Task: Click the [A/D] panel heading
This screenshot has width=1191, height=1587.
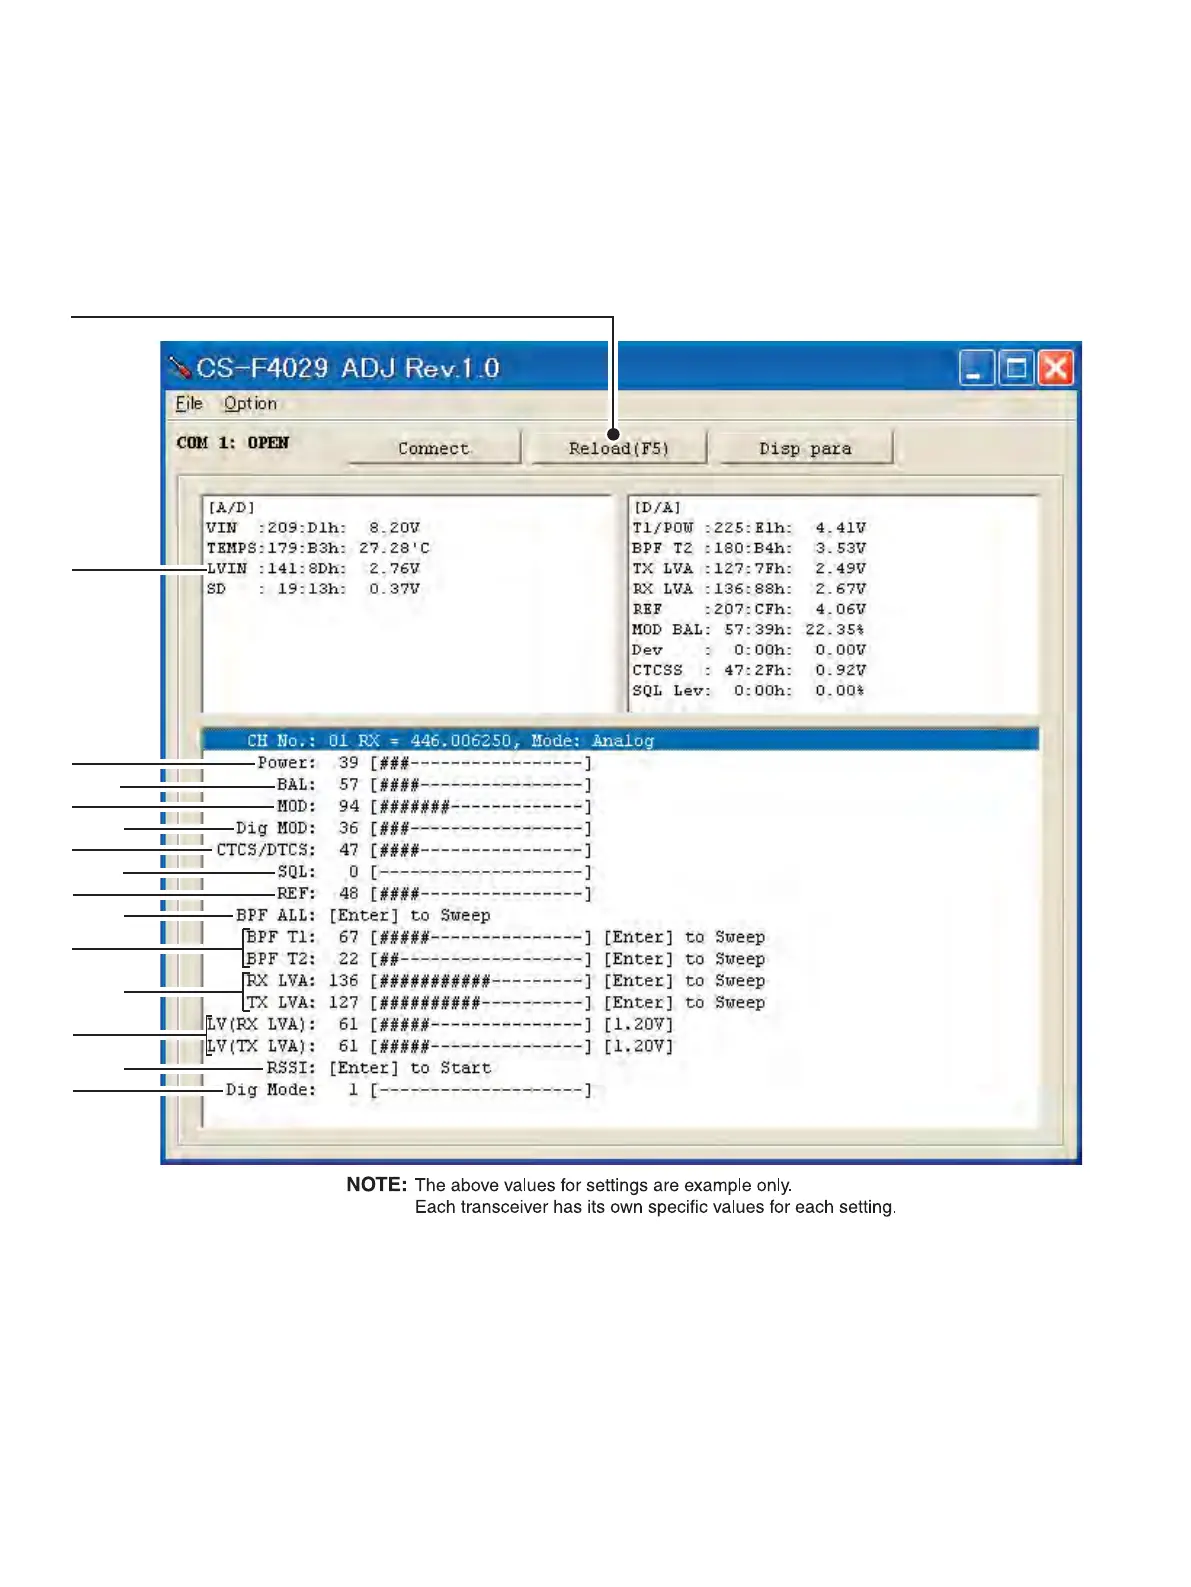Action: pyautogui.click(x=231, y=507)
